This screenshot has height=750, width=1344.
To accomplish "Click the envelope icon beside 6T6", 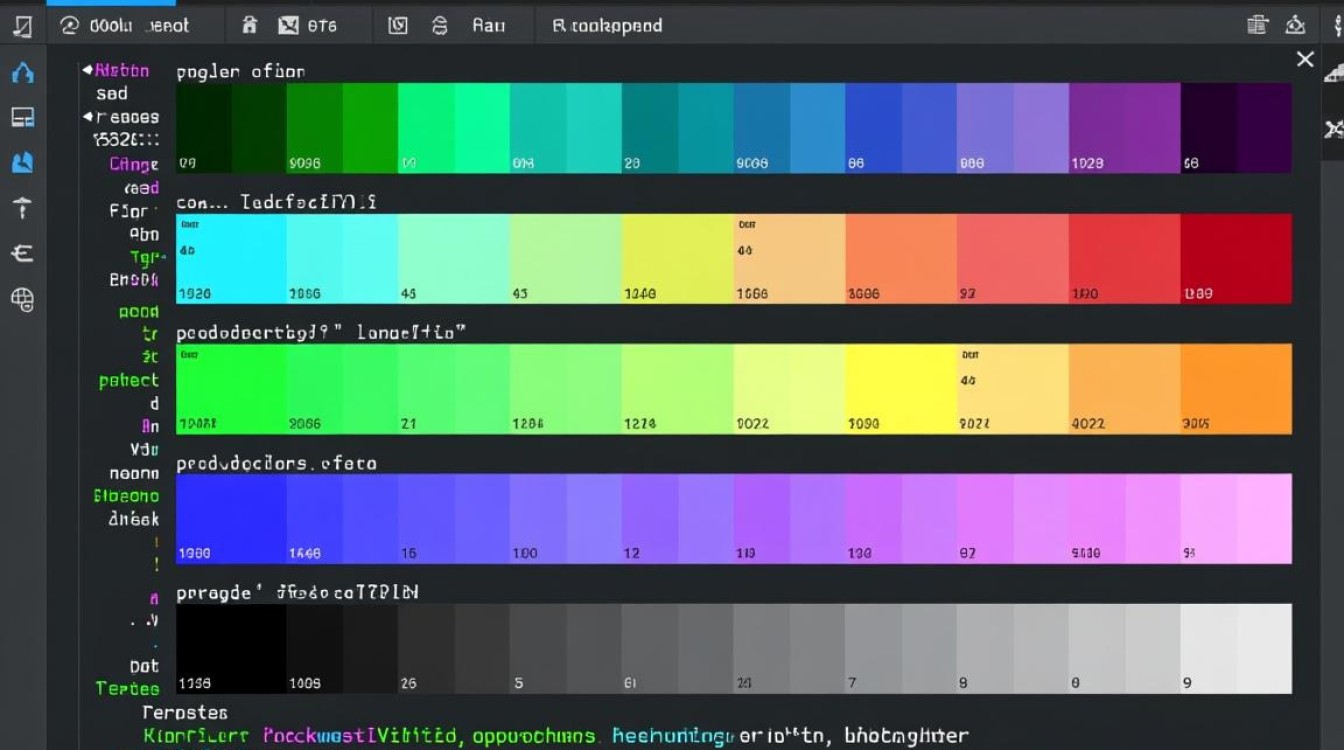I will pos(289,26).
